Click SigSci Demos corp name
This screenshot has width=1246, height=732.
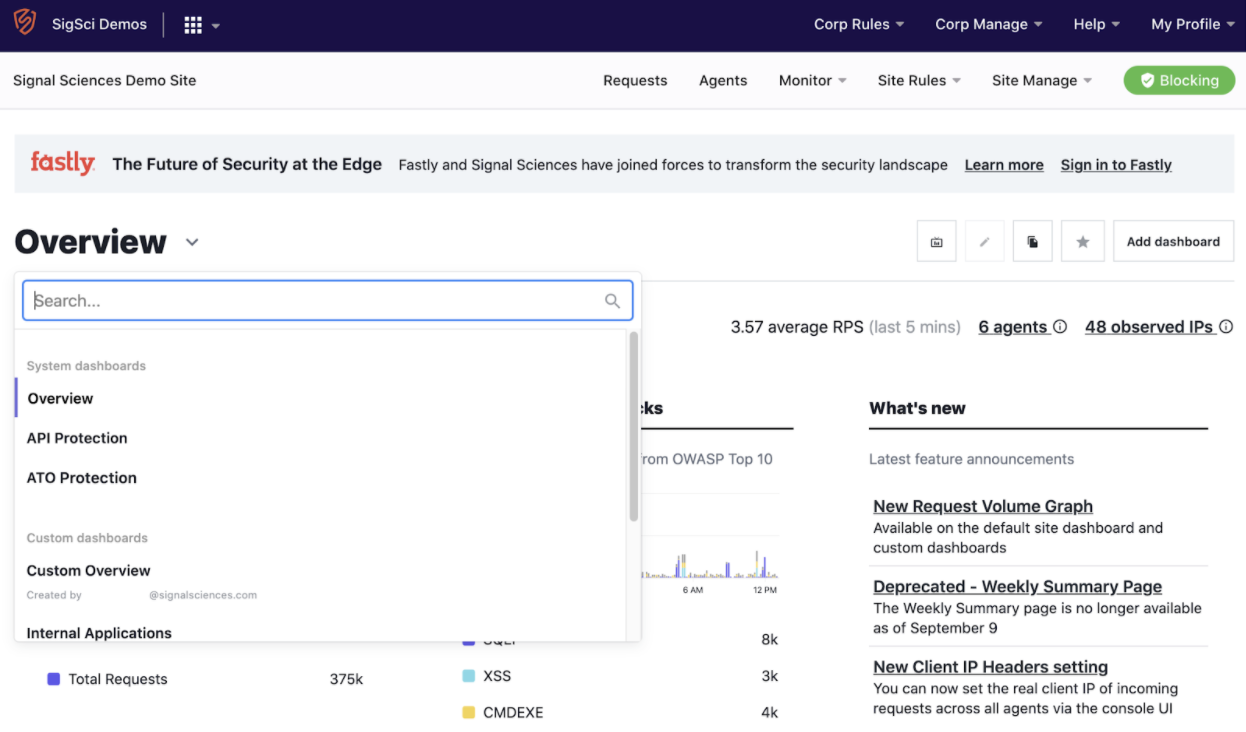coord(99,24)
